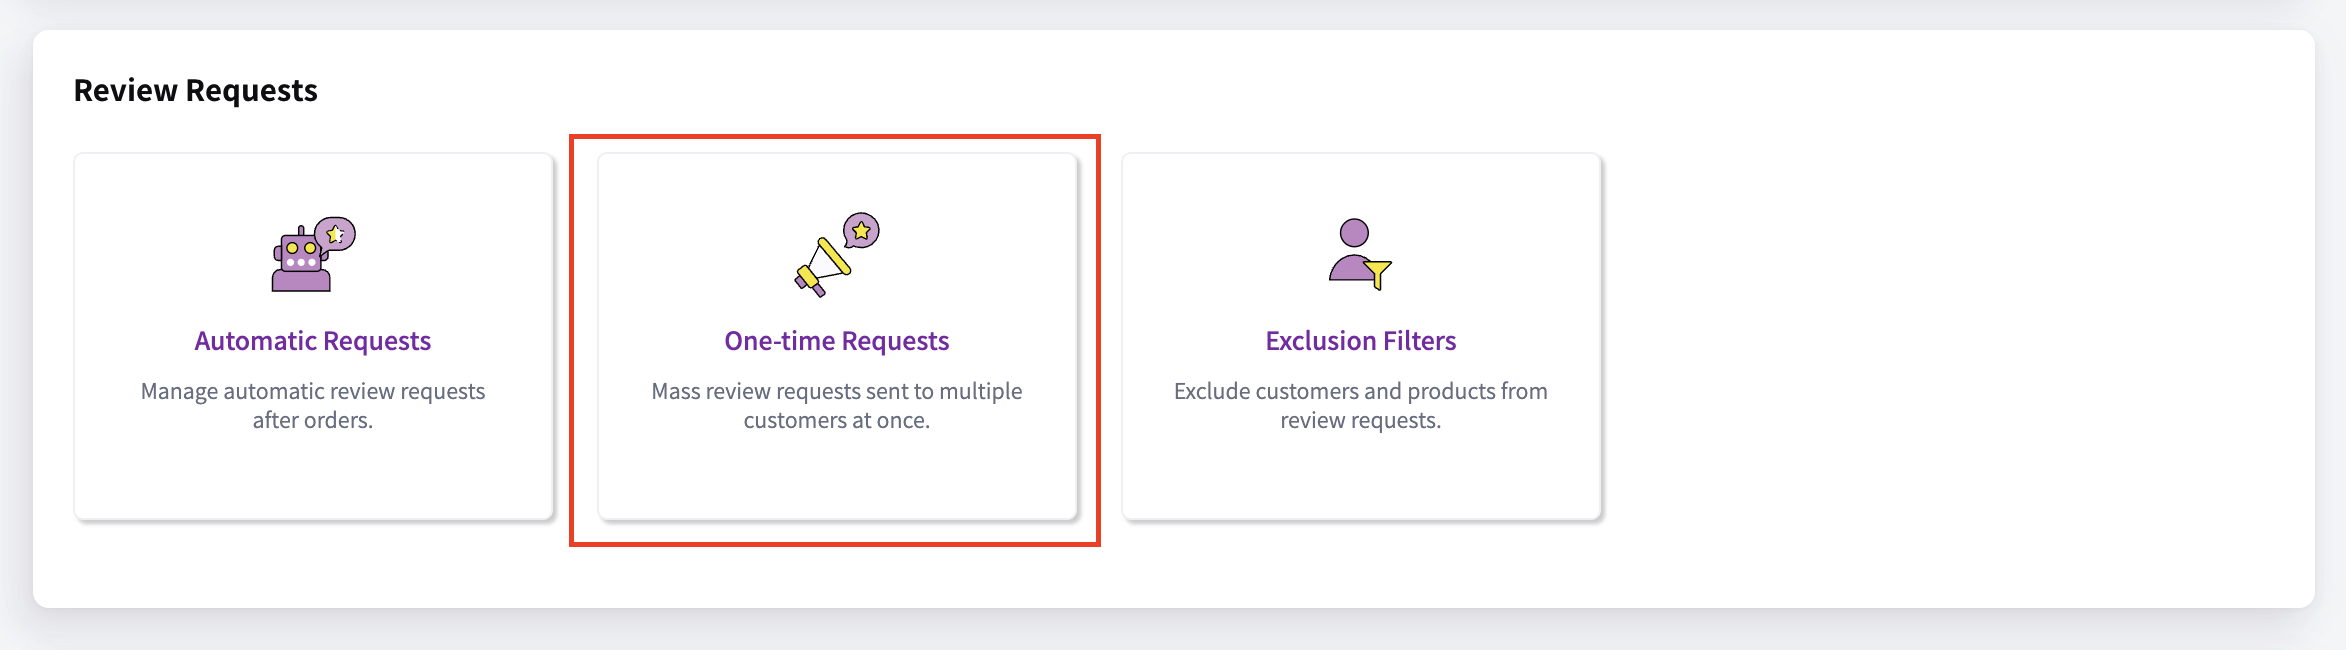Select the Automatic Requests card

[313, 335]
